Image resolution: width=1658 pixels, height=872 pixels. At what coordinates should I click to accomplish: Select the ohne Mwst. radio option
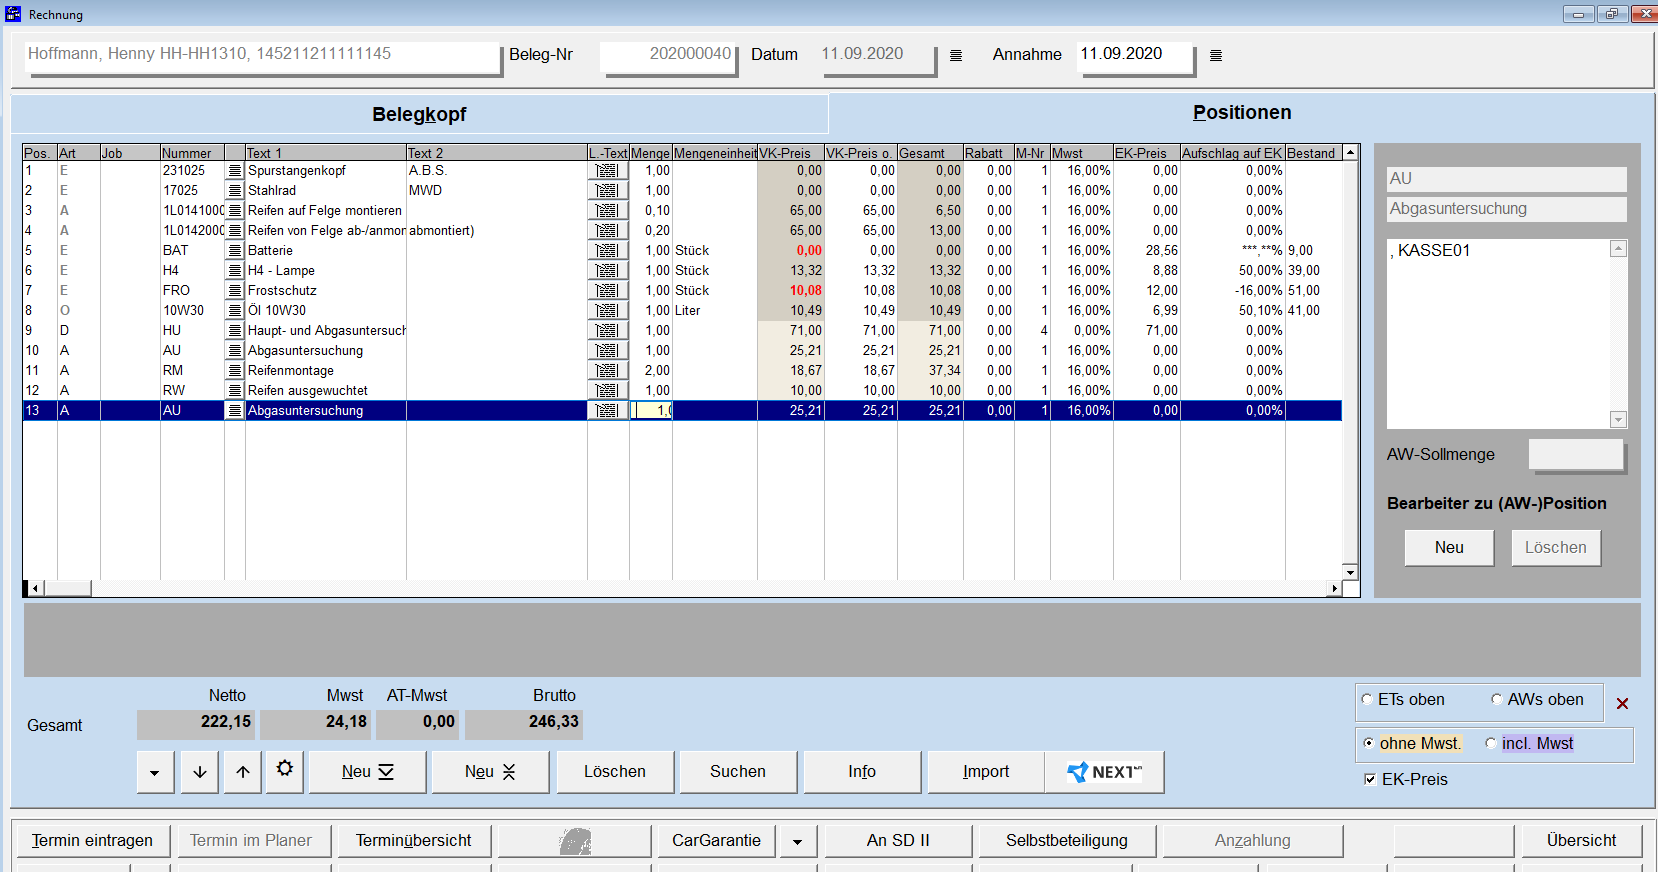pos(1368,744)
